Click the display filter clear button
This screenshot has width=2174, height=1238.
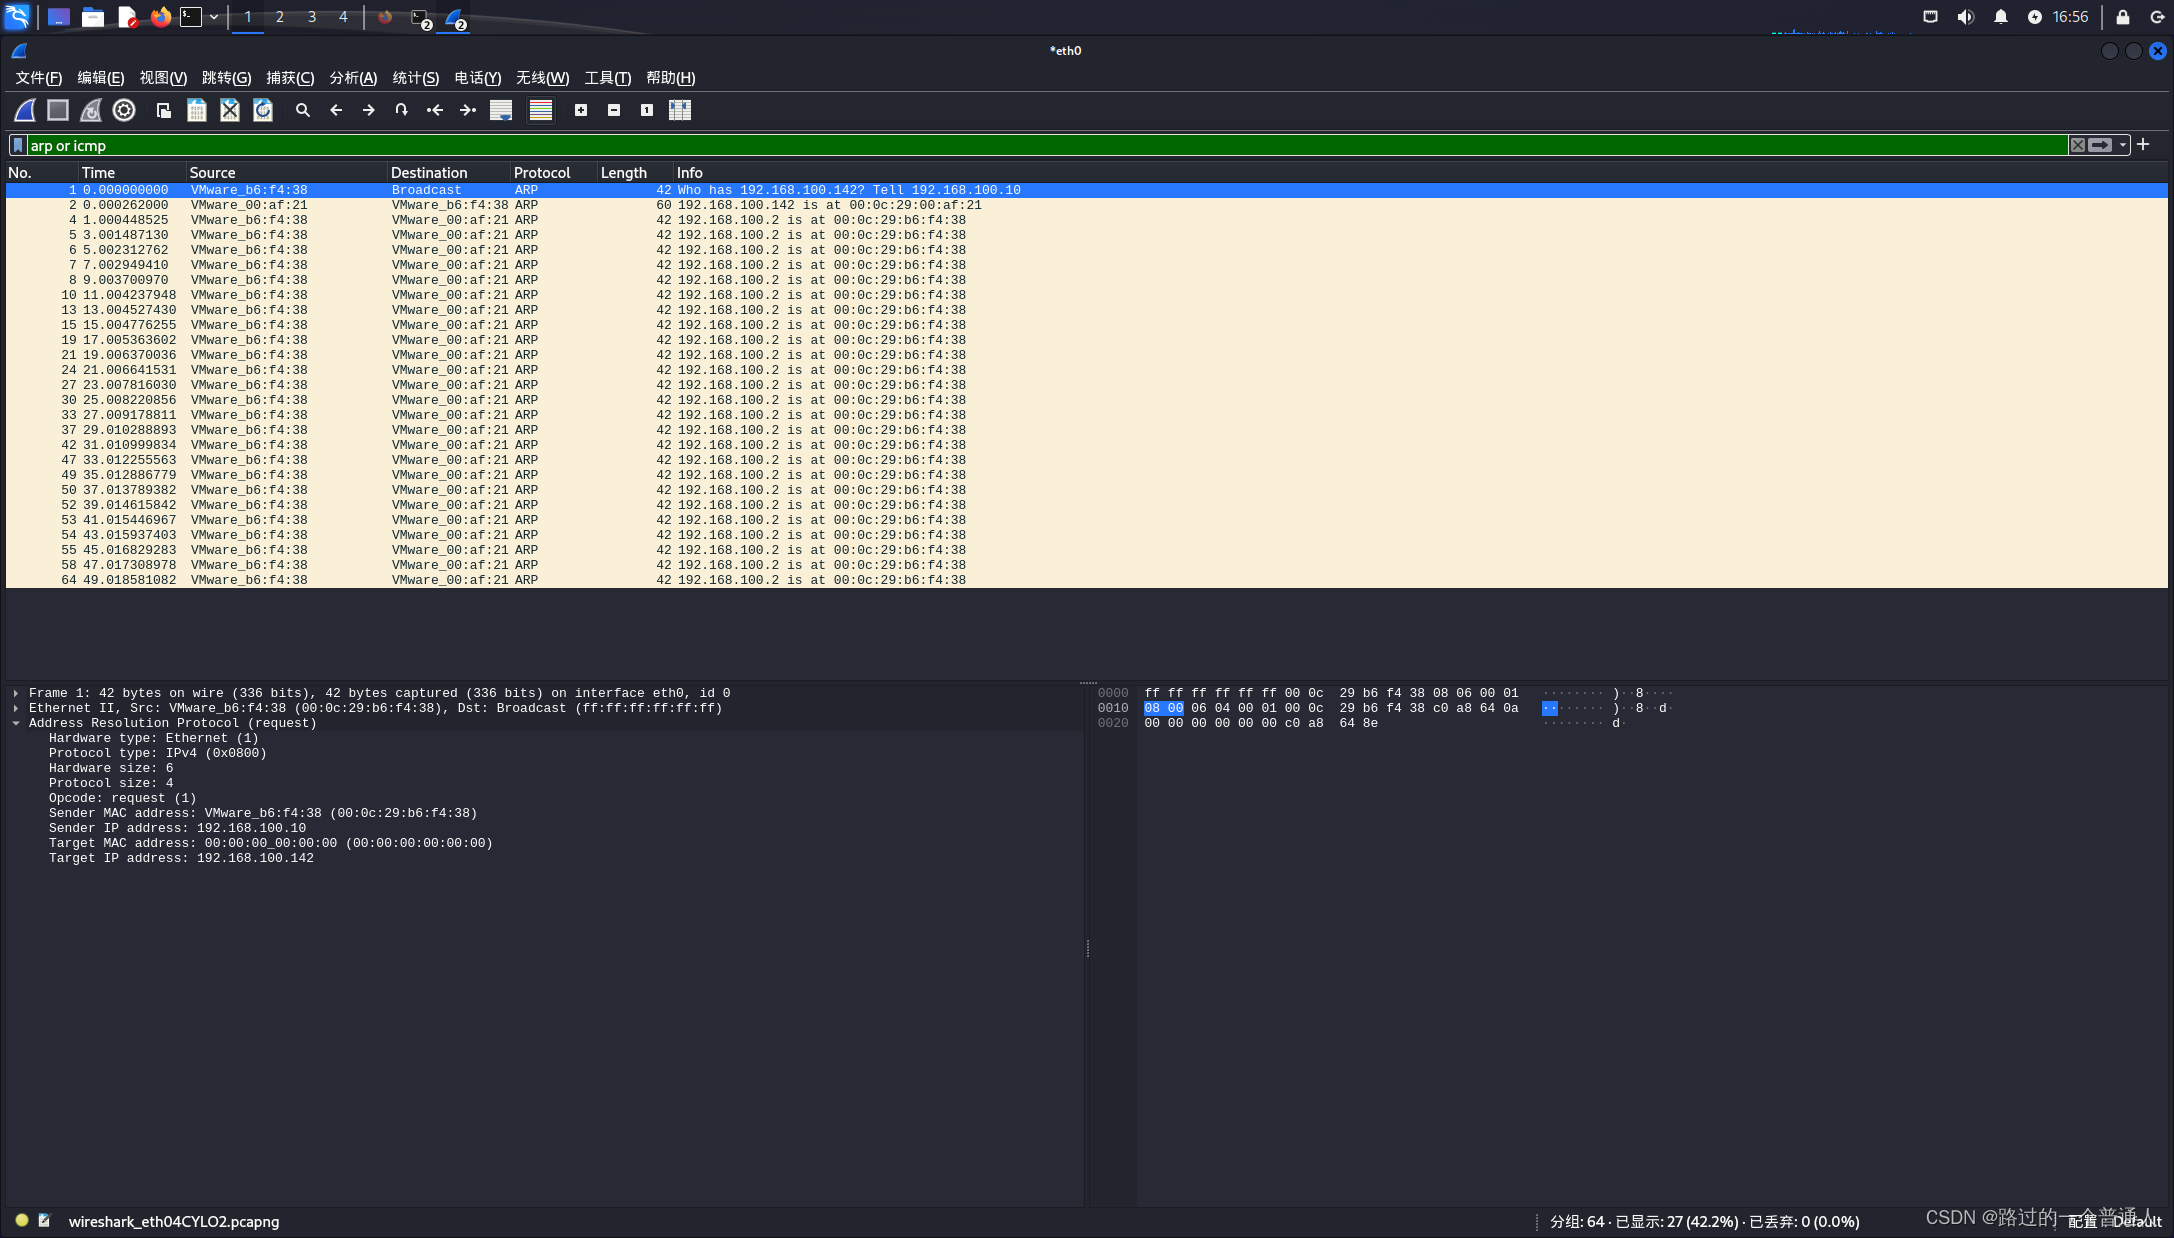(2078, 145)
